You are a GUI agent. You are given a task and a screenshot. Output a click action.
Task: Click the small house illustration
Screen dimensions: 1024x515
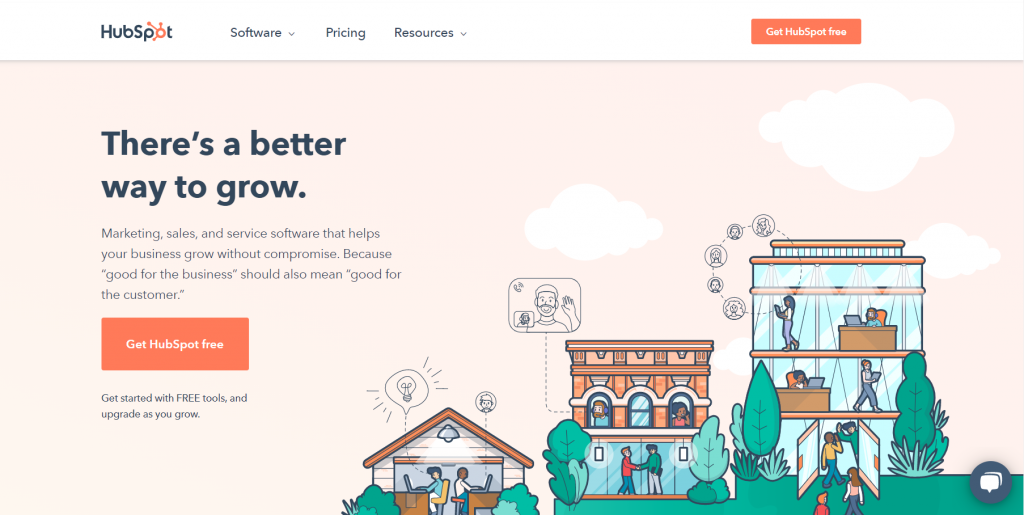tap(448, 461)
